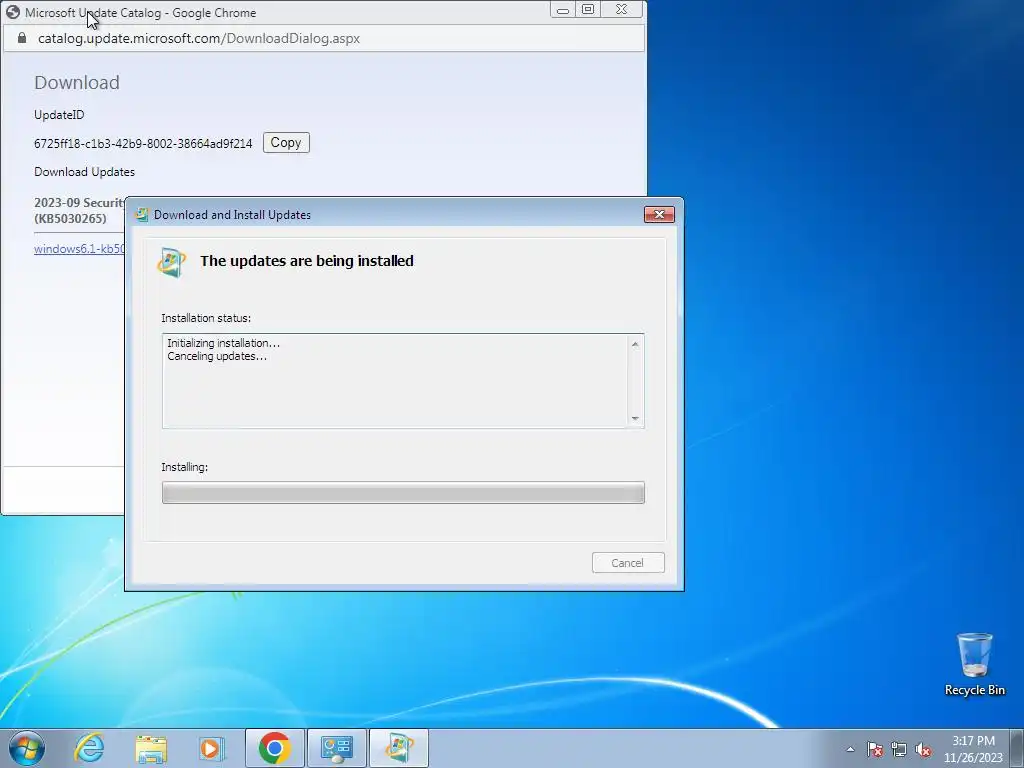
Task: Click the globe icon in Chrome title bar
Action: point(12,12)
